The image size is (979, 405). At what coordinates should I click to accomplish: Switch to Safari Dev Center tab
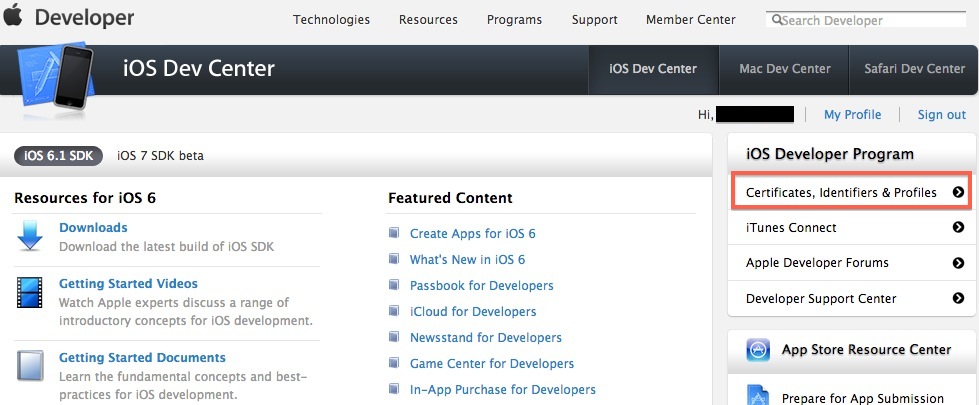[914, 69]
